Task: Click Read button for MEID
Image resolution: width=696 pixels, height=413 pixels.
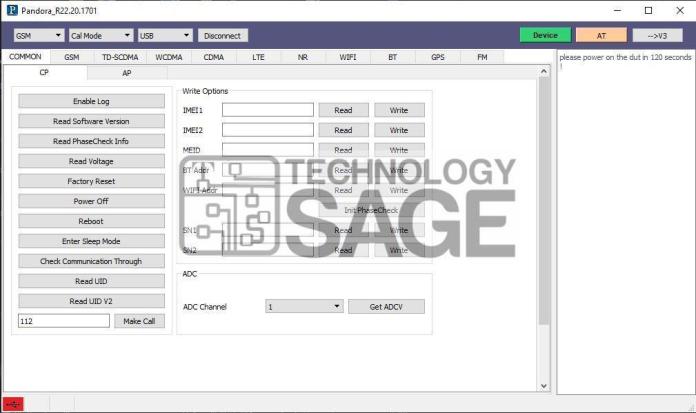Action: [x=344, y=150]
